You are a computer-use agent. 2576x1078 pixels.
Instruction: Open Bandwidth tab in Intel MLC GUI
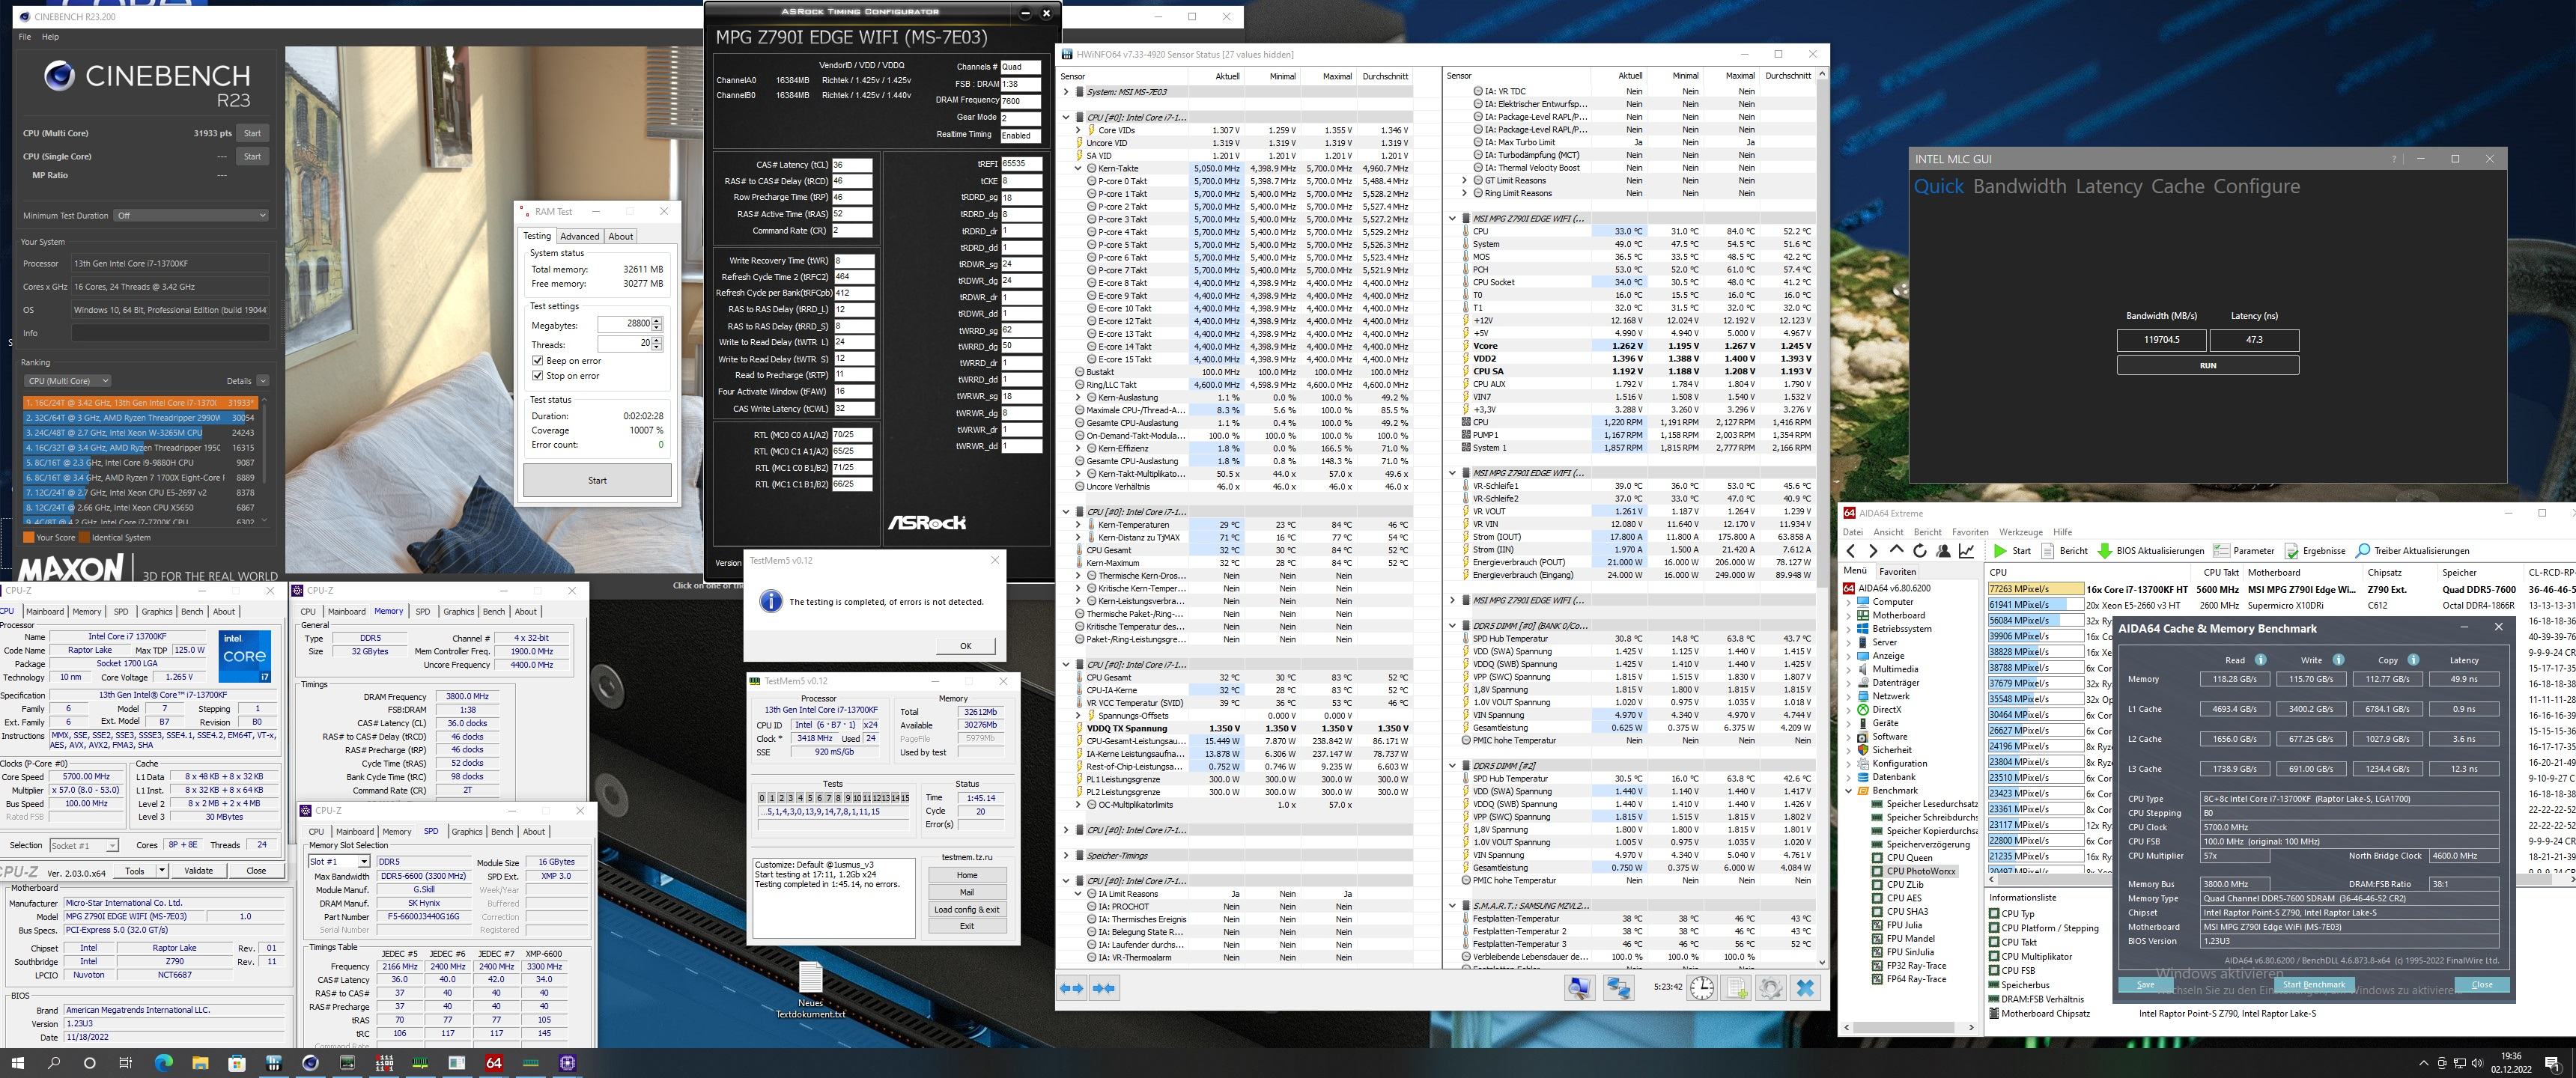coord(2019,186)
